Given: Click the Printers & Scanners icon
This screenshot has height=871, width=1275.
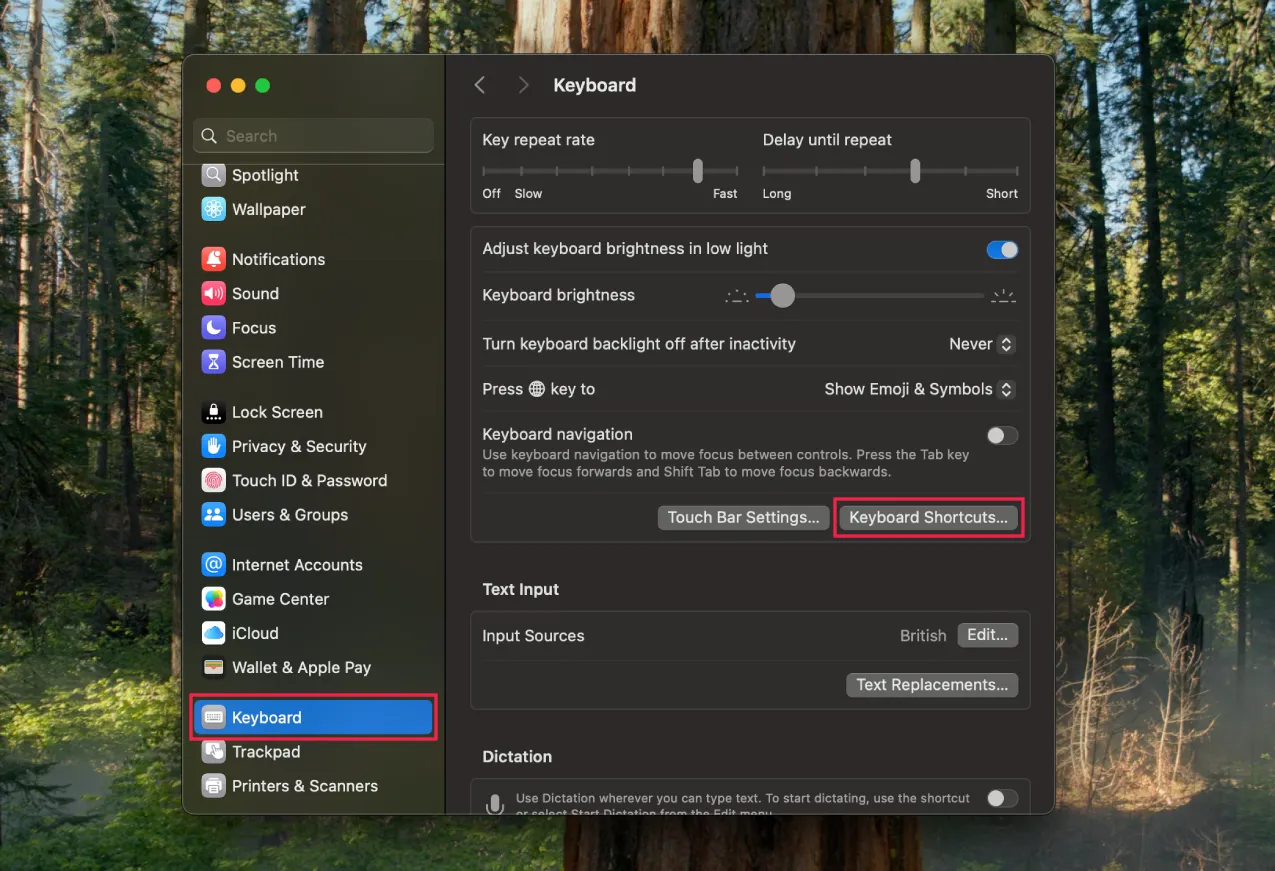Looking at the screenshot, I should point(213,785).
